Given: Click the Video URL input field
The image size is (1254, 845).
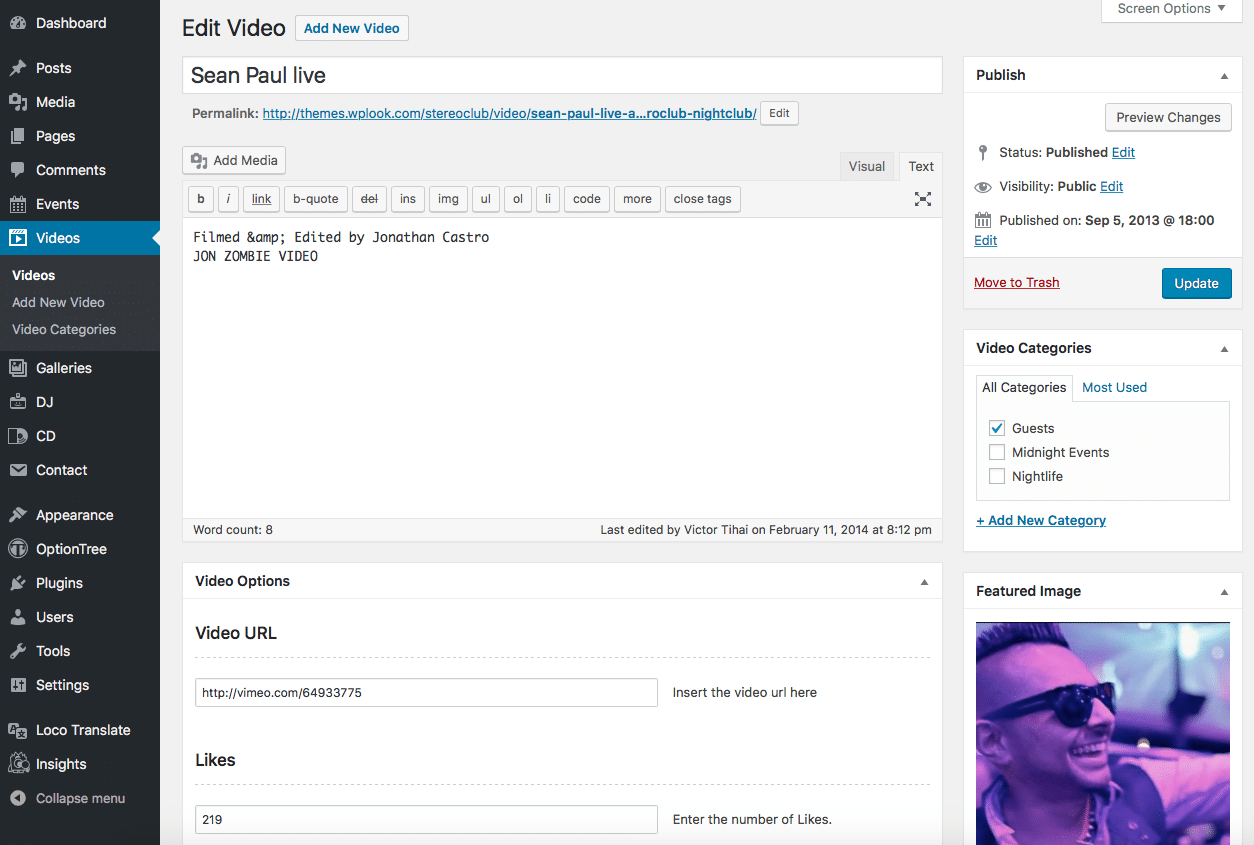Looking at the screenshot, I should (426, 692).
